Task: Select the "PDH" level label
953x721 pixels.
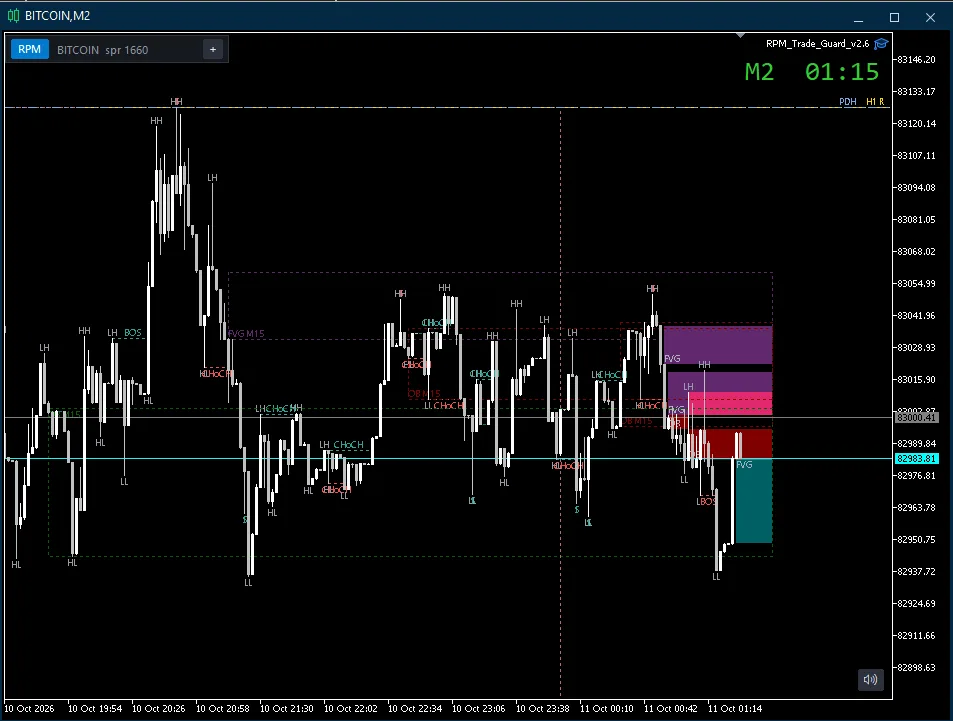Action: click(848, 102)
